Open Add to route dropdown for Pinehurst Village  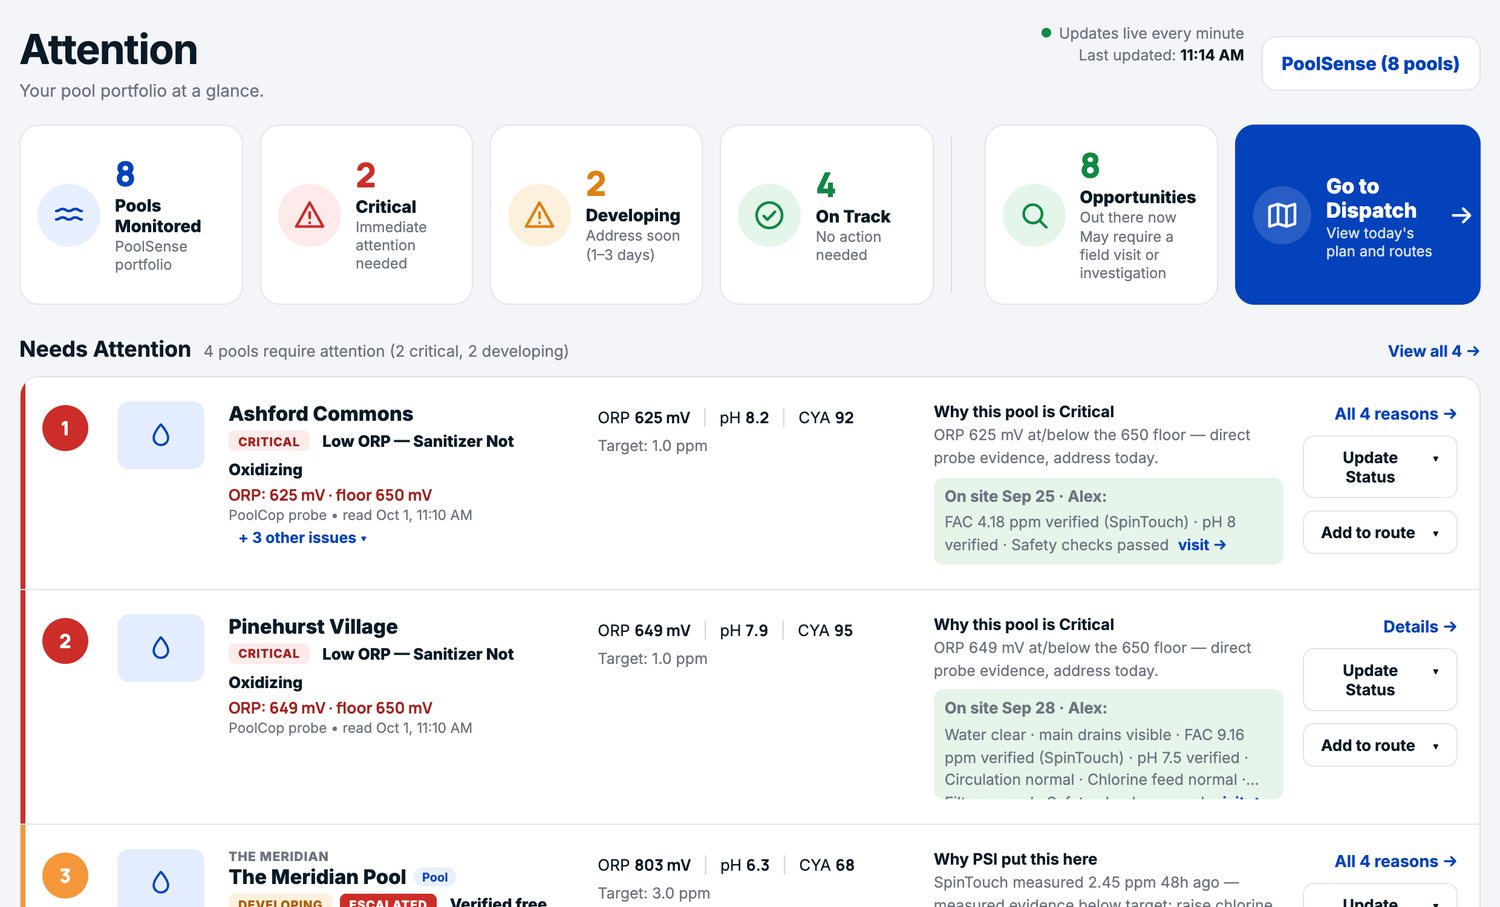coord(1380,745)
